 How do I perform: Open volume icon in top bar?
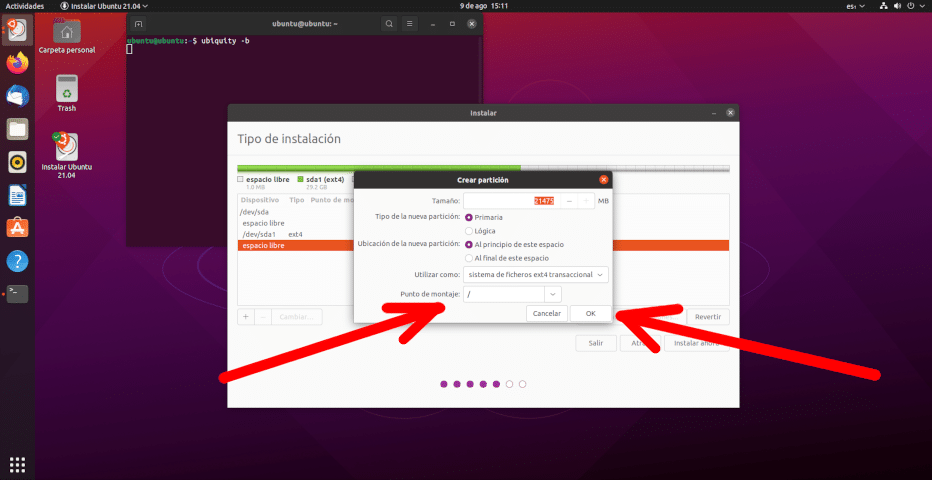pyautogui.click(x=899, y=6)
